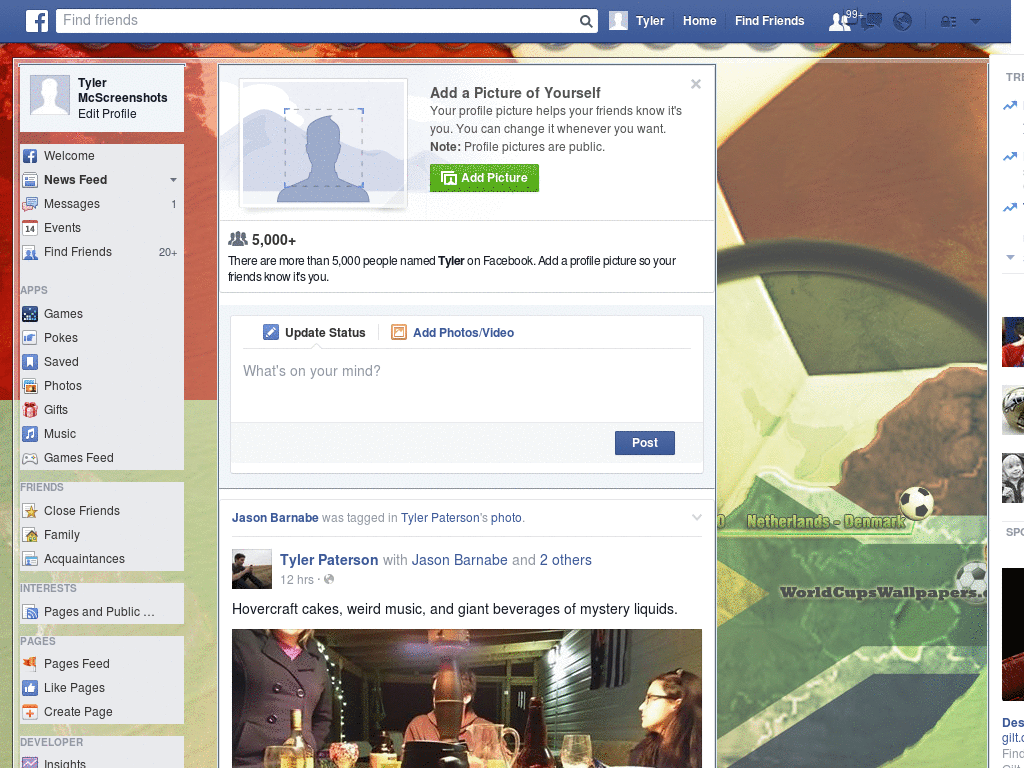Click Tyler McScreenshots name in sidebar
The width and height of the screenshot is (1024, 768).
pyautogui.click(x=122, y=90)
